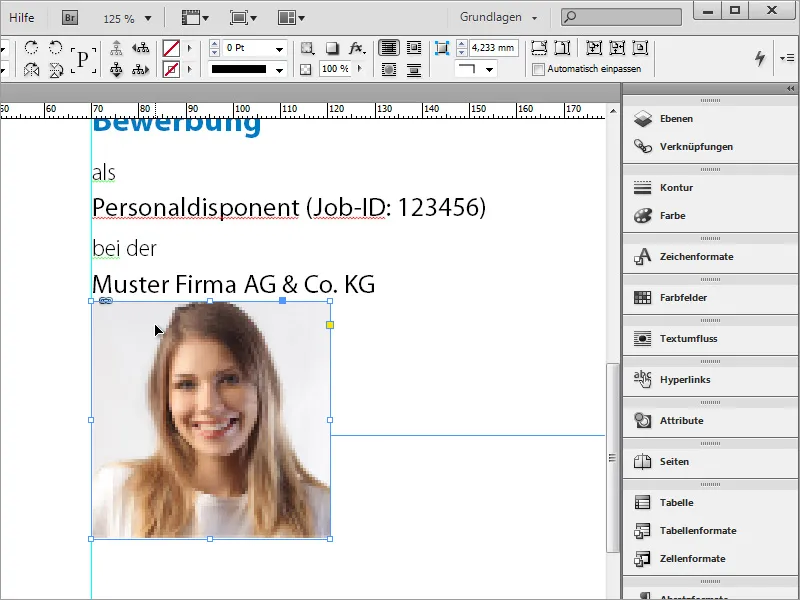The image size is (800, 600).
Task: Collapse the panel dock with double arrows
Action: pos(790,89)
